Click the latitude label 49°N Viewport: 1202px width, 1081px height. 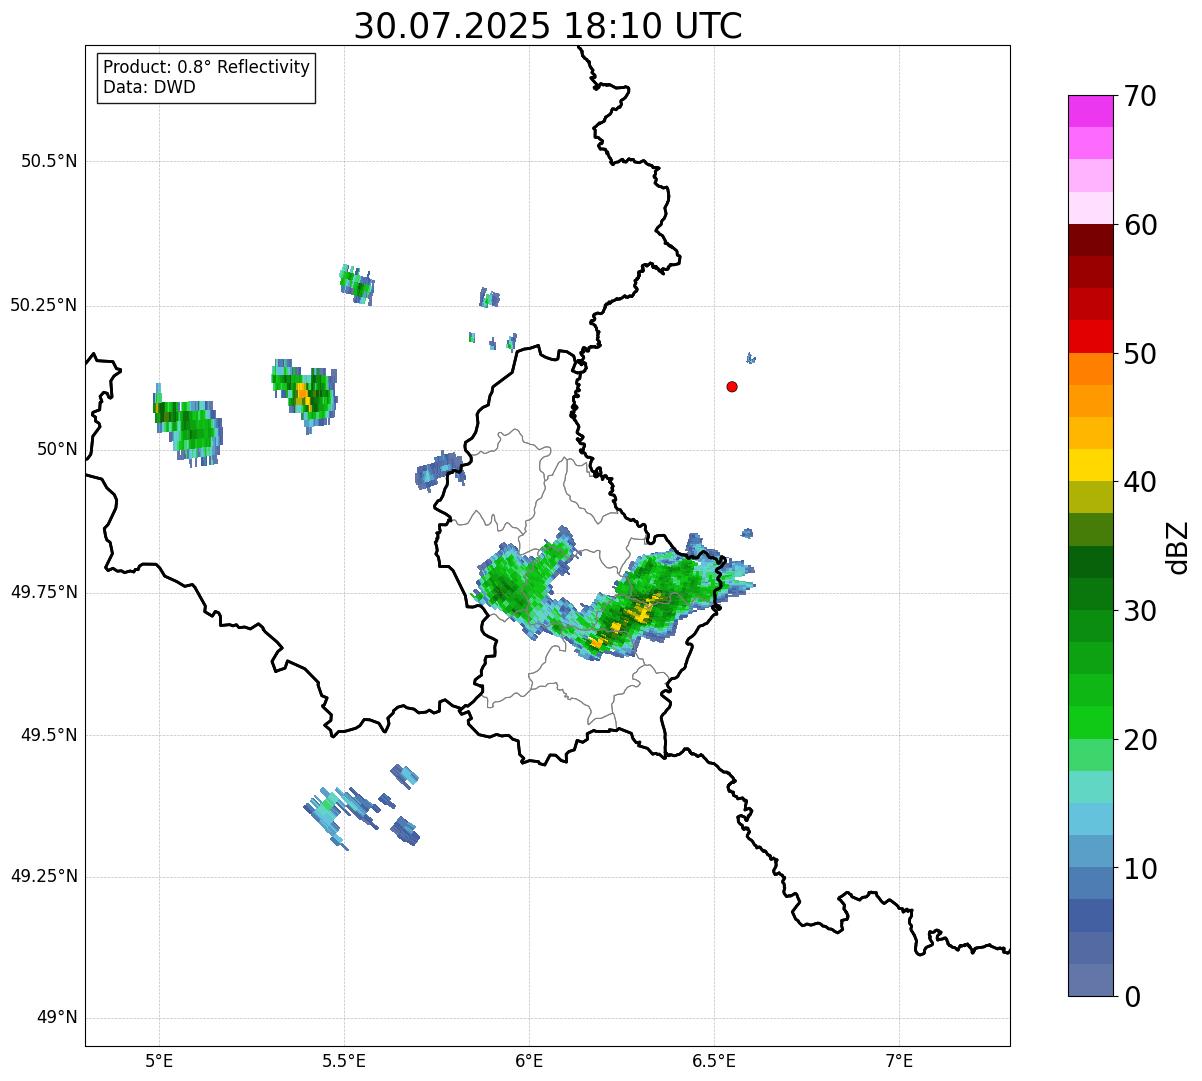57,1017
